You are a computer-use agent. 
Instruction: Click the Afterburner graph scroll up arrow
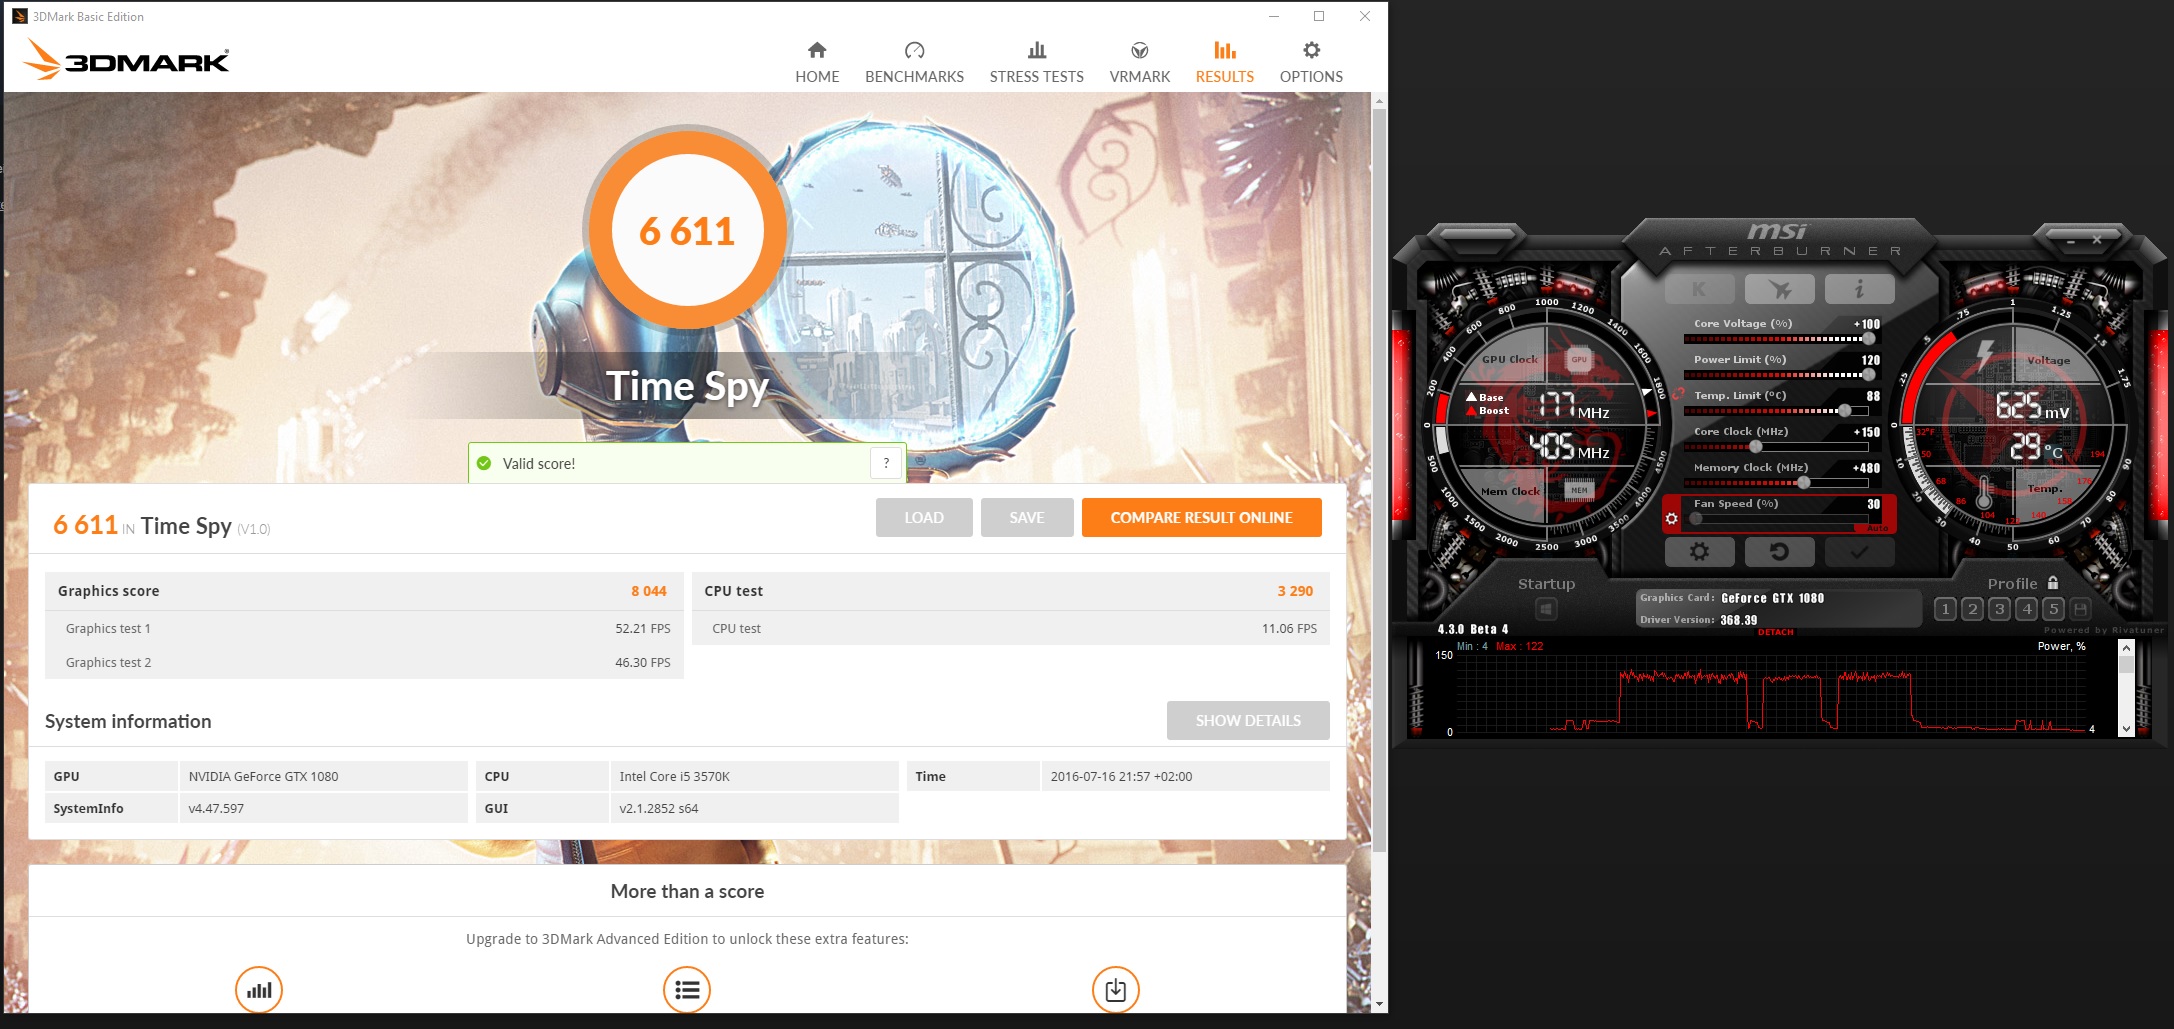[2126, 648]
